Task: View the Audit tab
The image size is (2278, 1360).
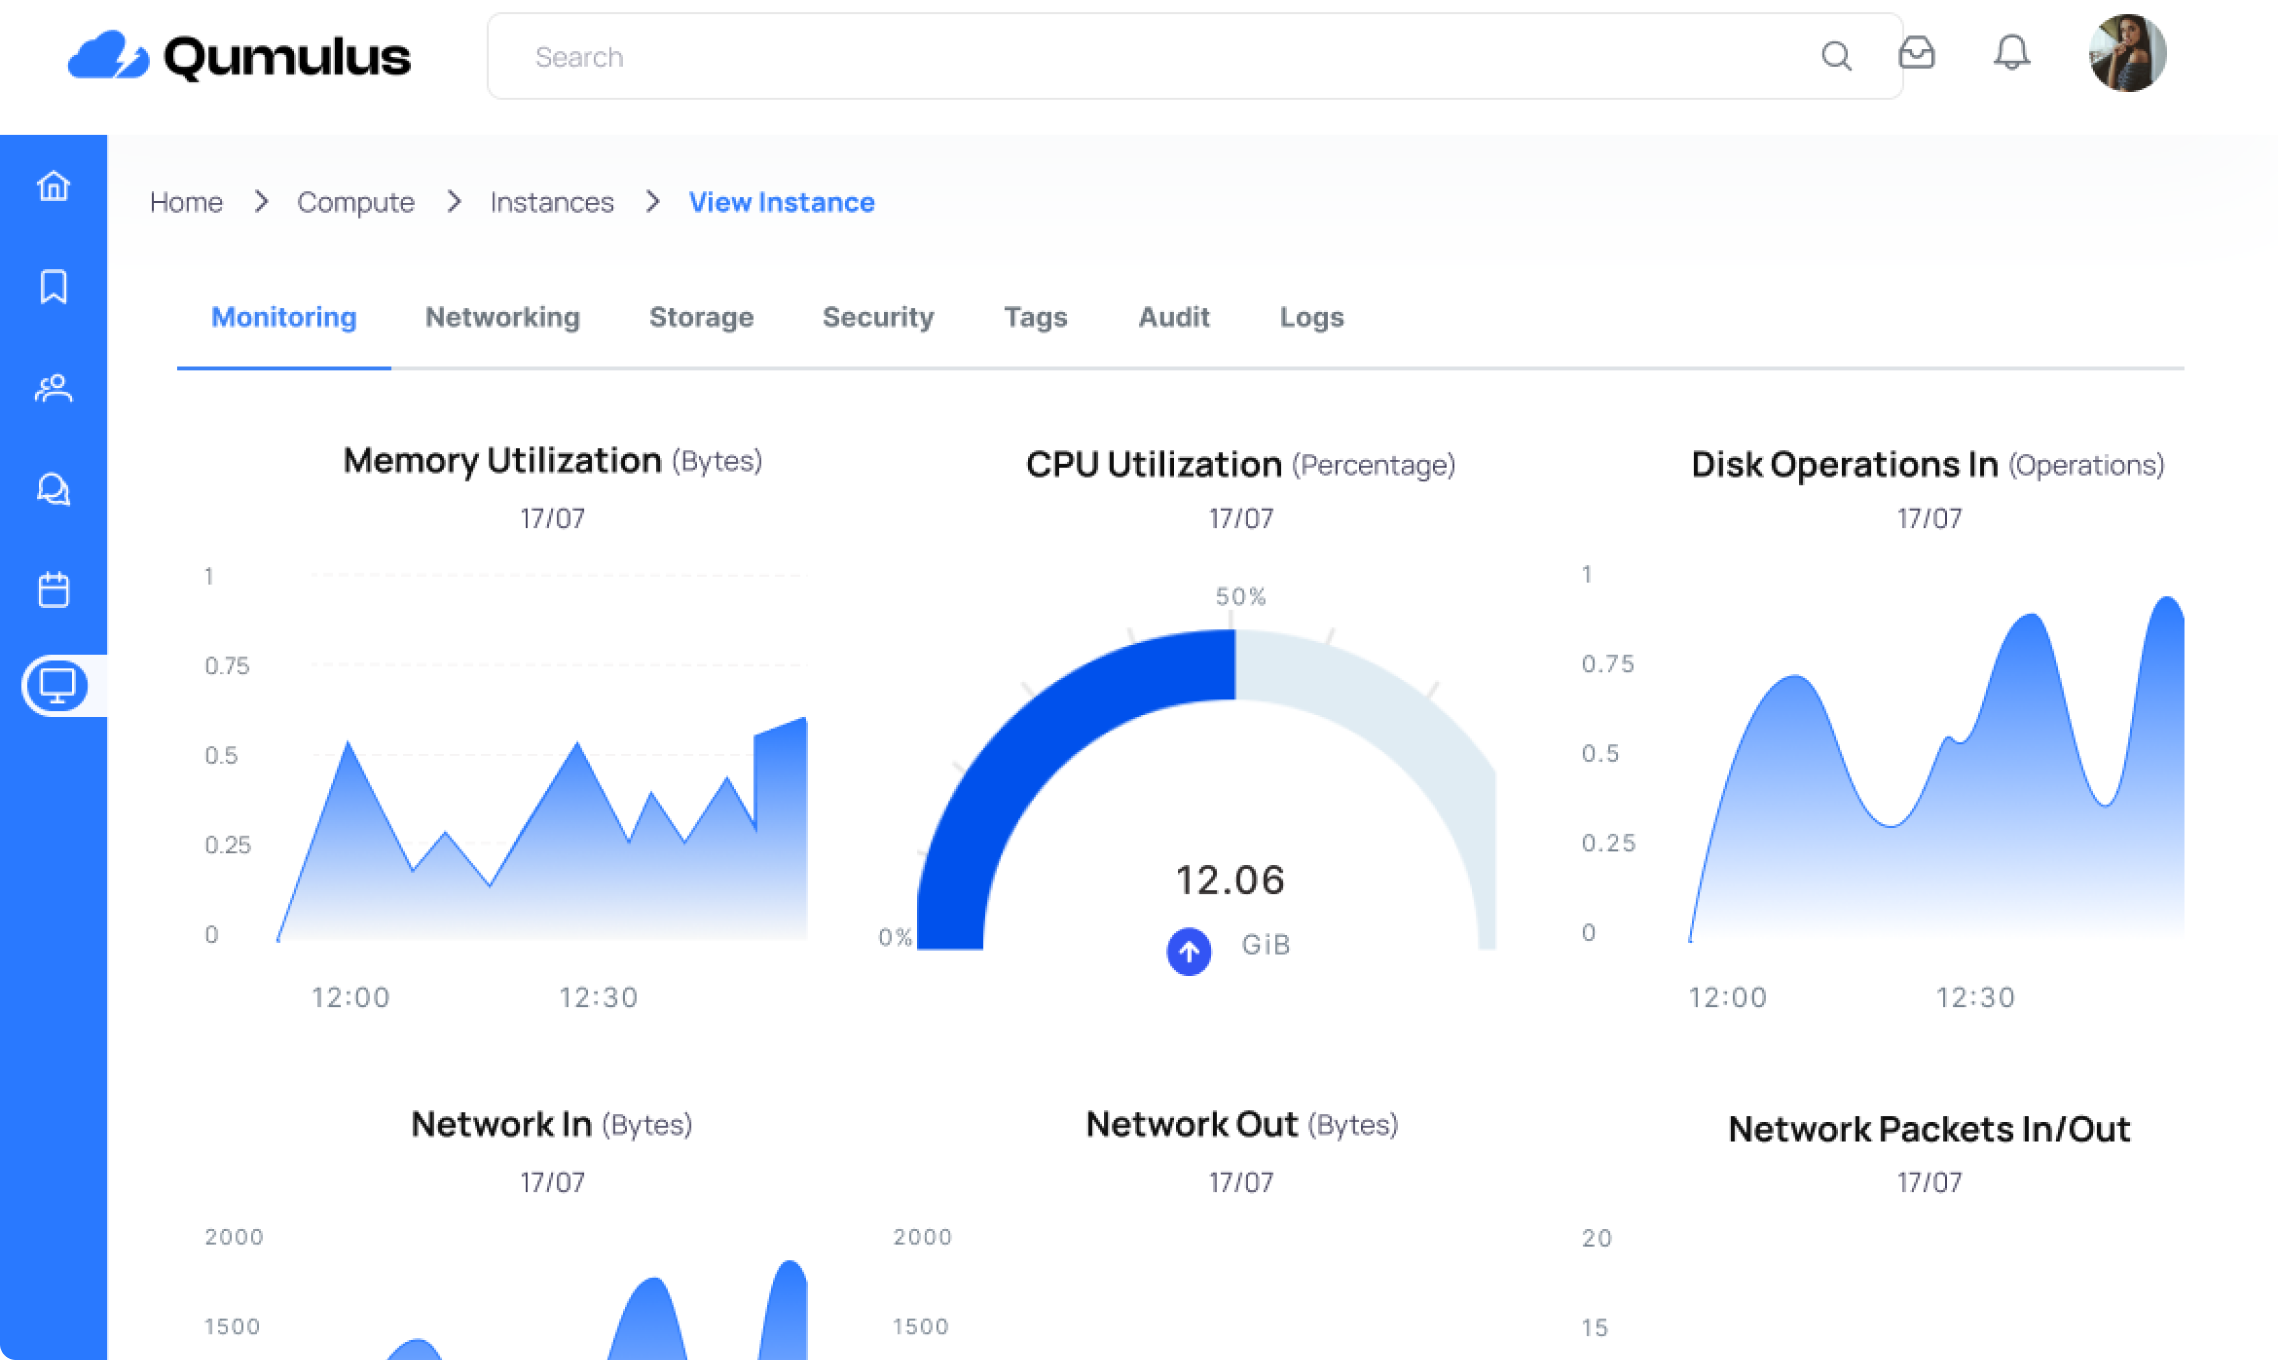Action: pyautogui.click(x=1173, y=317)
